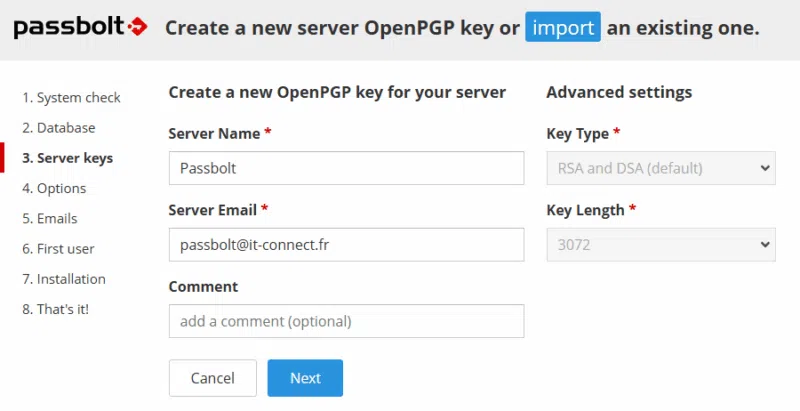Click the Server Email input field
The image size is (800, 411).
pos(346,244)
